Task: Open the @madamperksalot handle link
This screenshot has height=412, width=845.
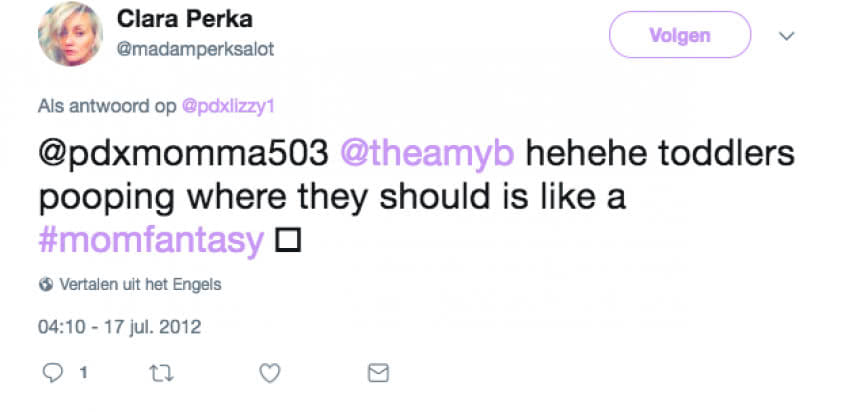Action: click(x=195, y=48)
